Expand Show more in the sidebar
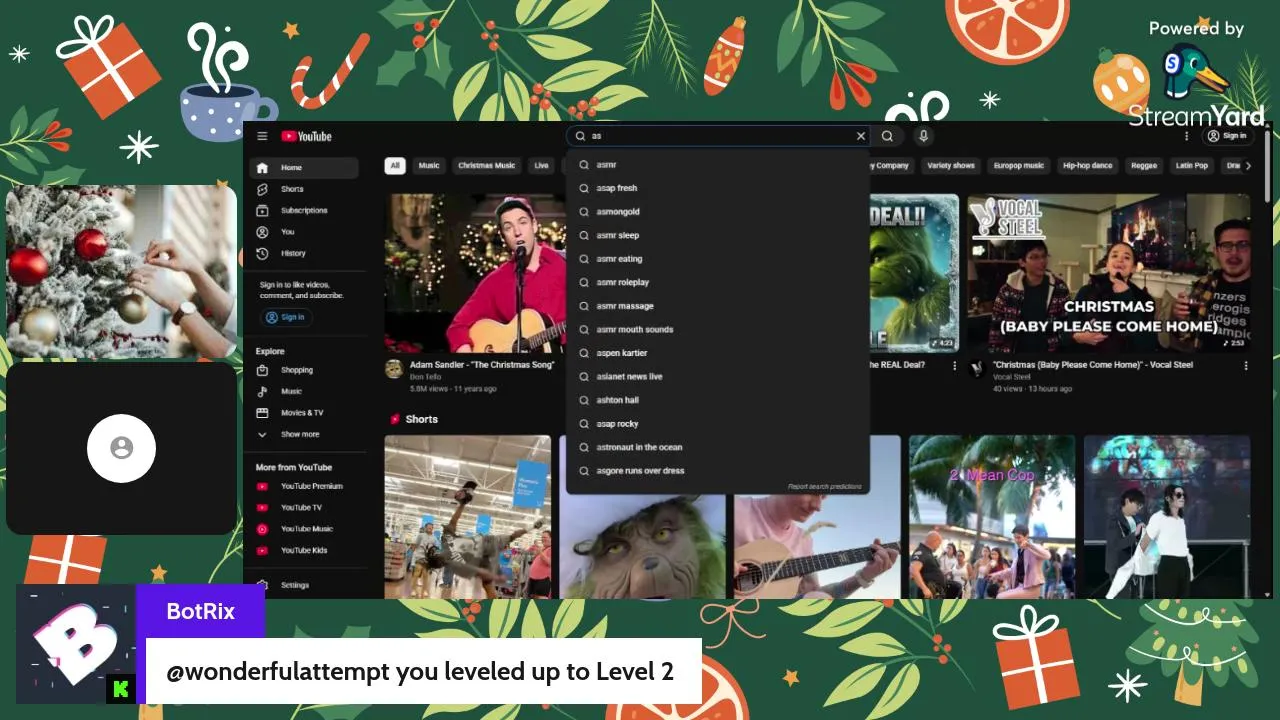This screenshot has width=1280, height=720. [x=304, y=435]
